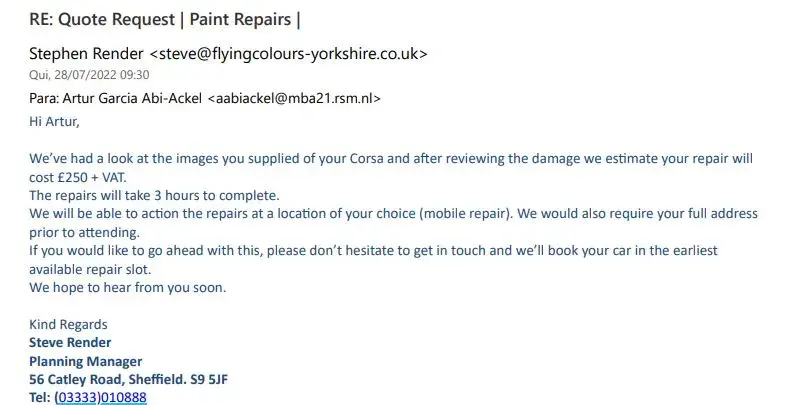Click the Kind Regards sign-off
Screen dimensions: 790x405
68,324
